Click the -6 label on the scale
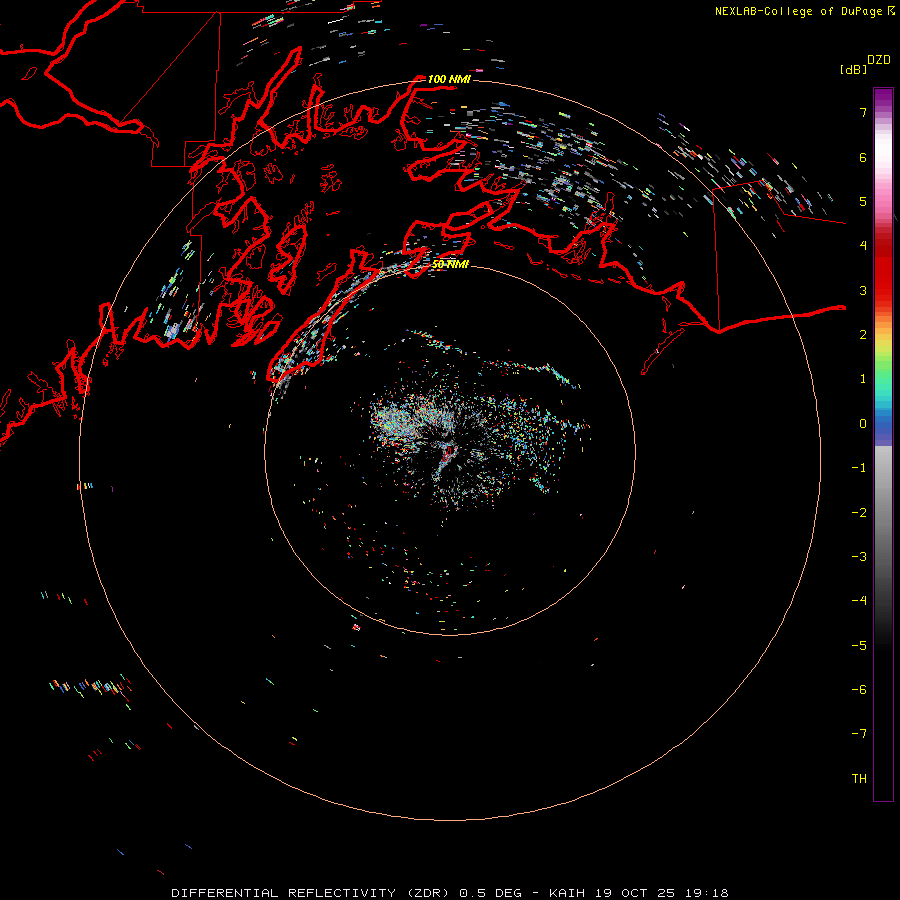This screenshot has height=900, width=900. point(859,690)
